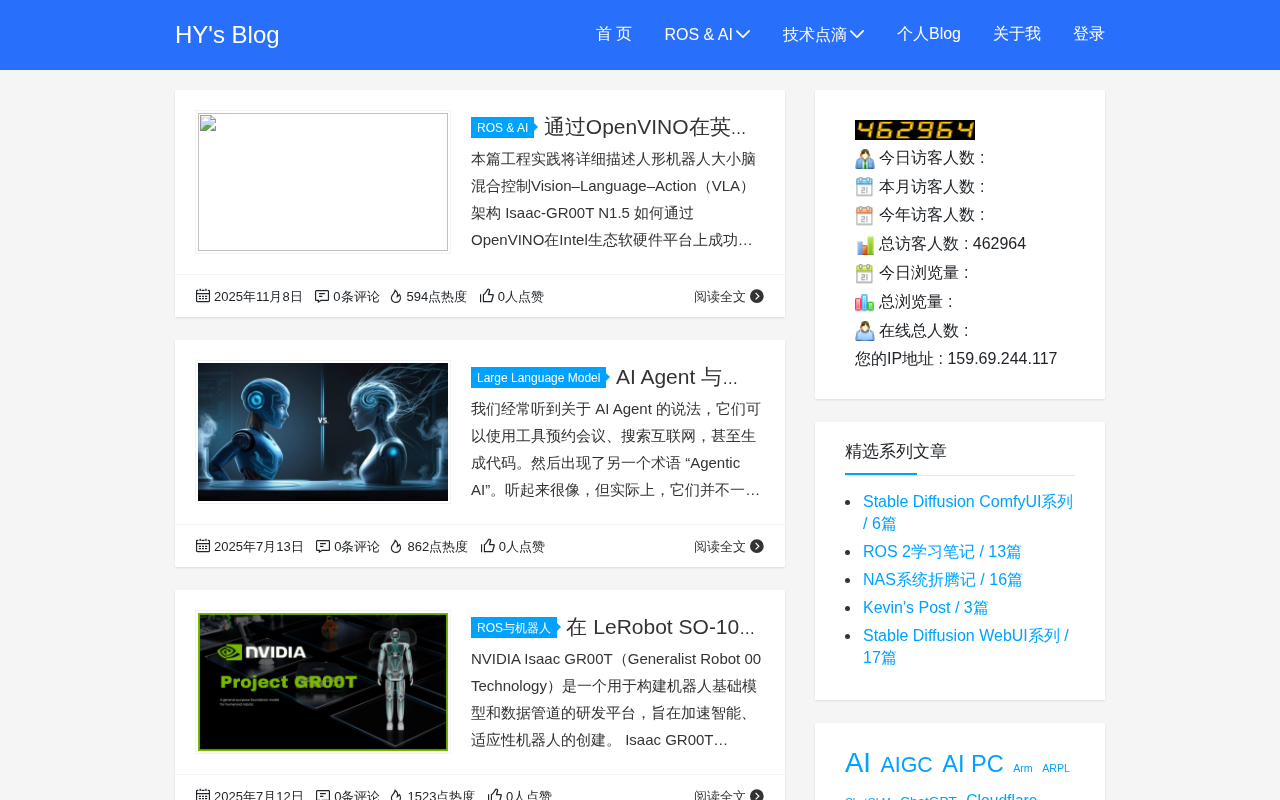
Task: Click the 精选系列文章 section heading
Action: 896,451
